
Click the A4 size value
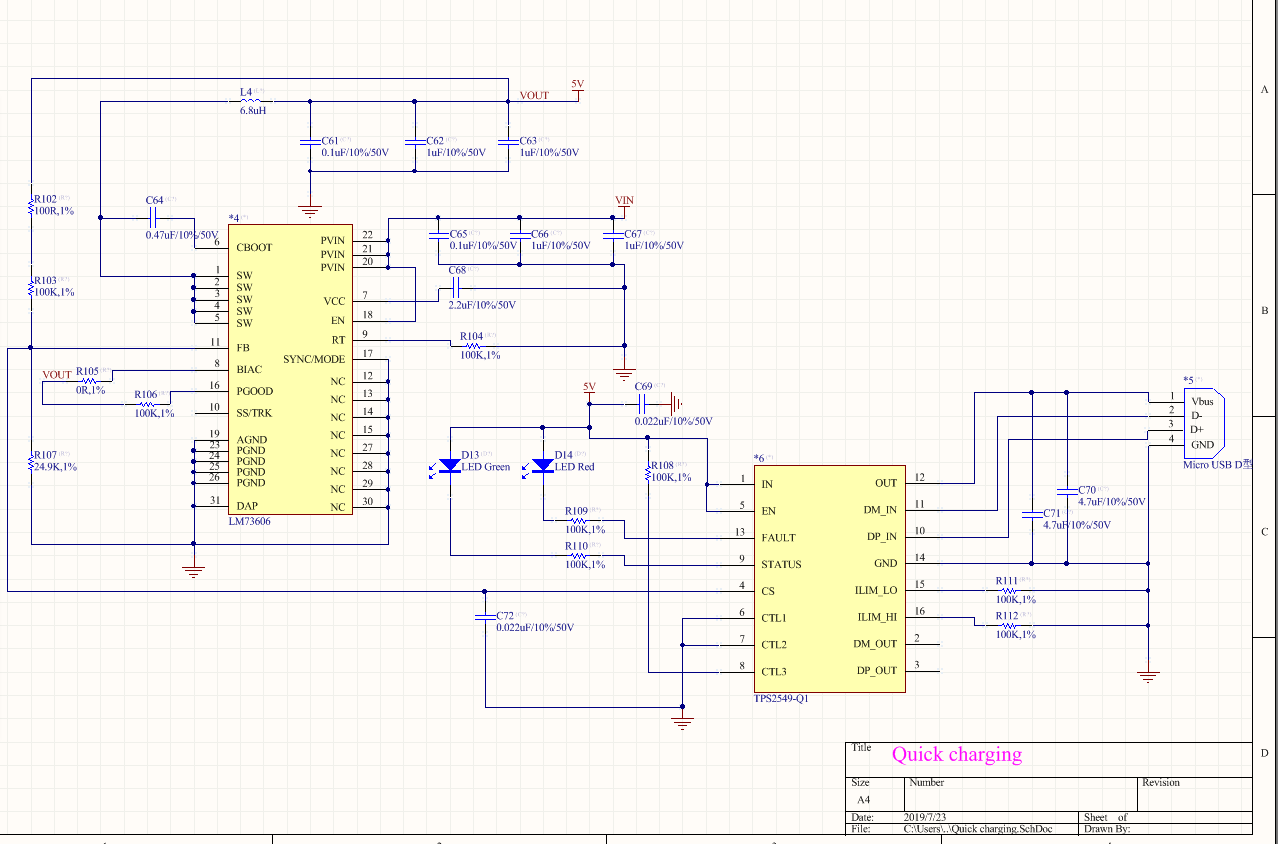pos(863,800)
